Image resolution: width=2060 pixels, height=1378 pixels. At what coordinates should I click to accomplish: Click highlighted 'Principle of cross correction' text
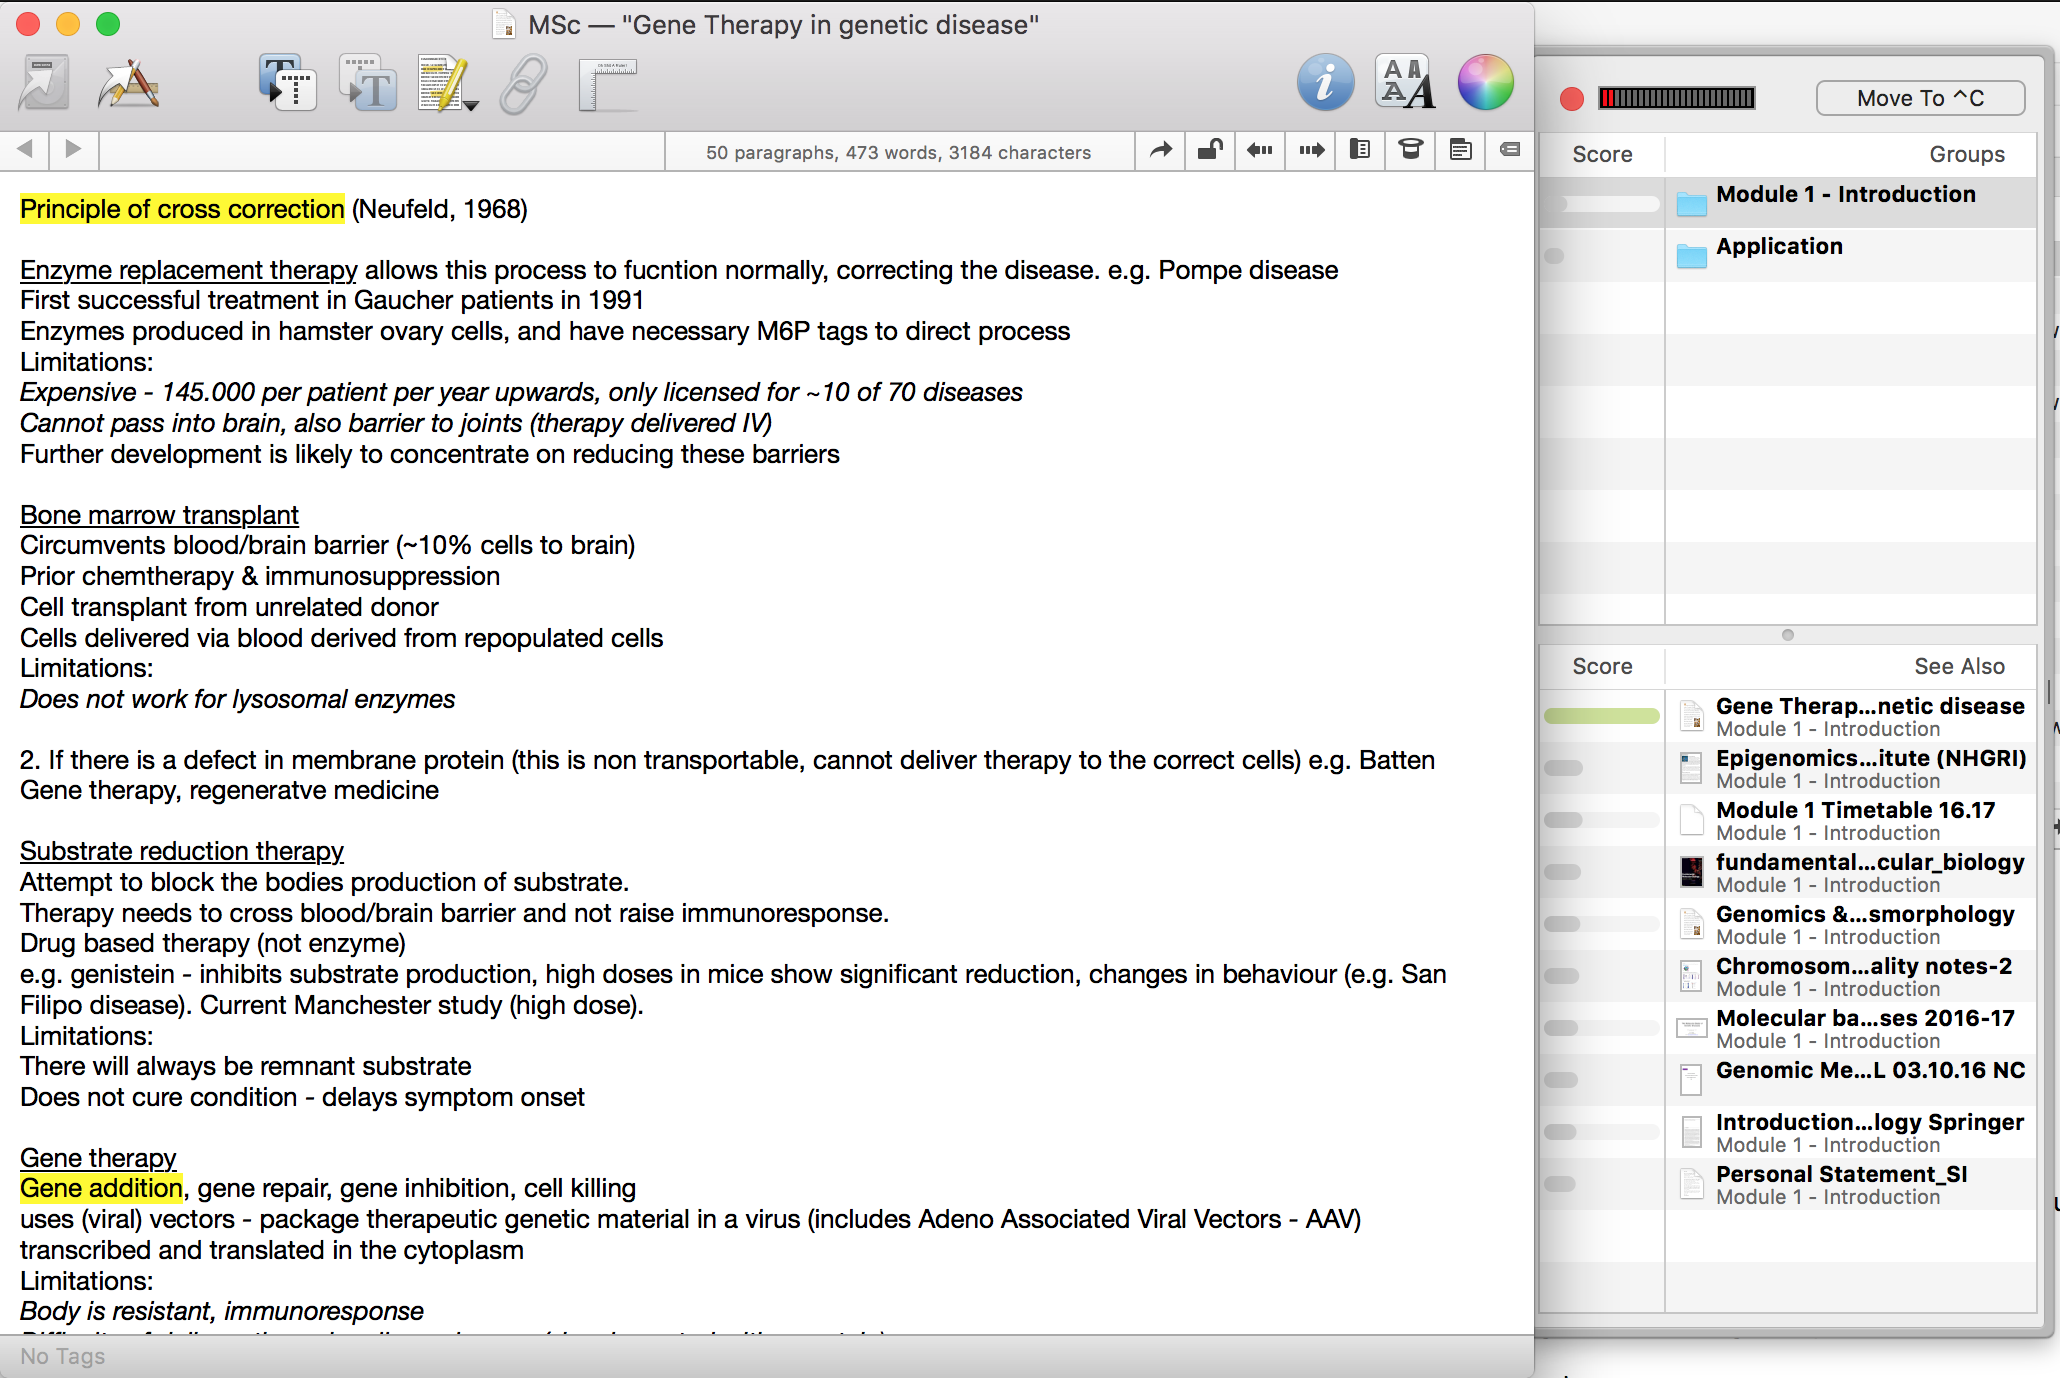182,209
